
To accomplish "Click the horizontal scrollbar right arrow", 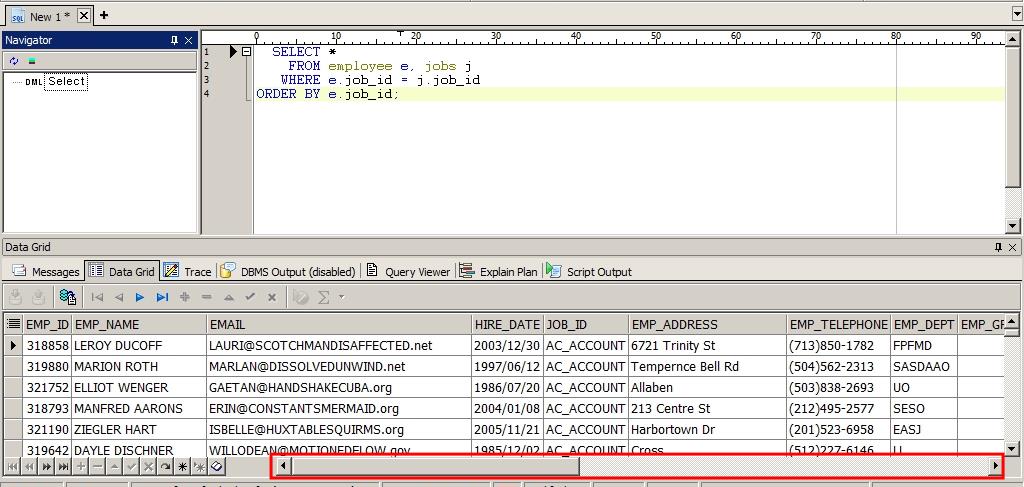I will click(x=995, y=466).
